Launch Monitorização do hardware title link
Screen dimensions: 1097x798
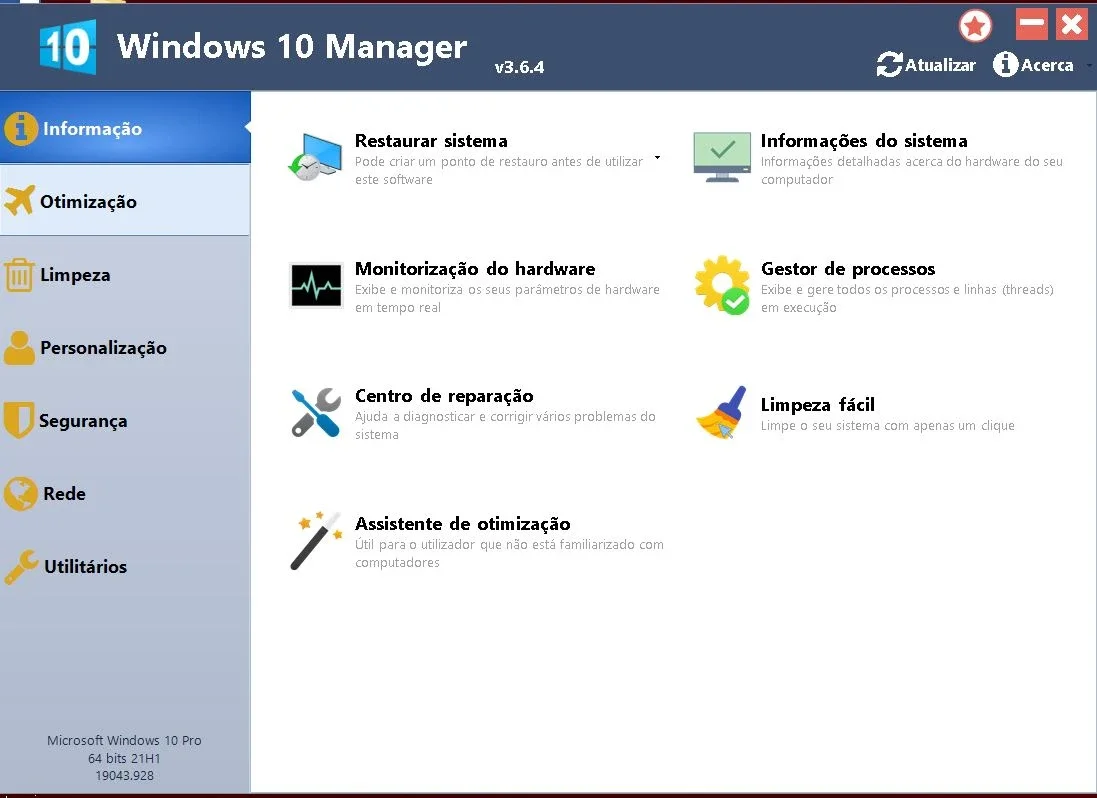pos(475,269)
